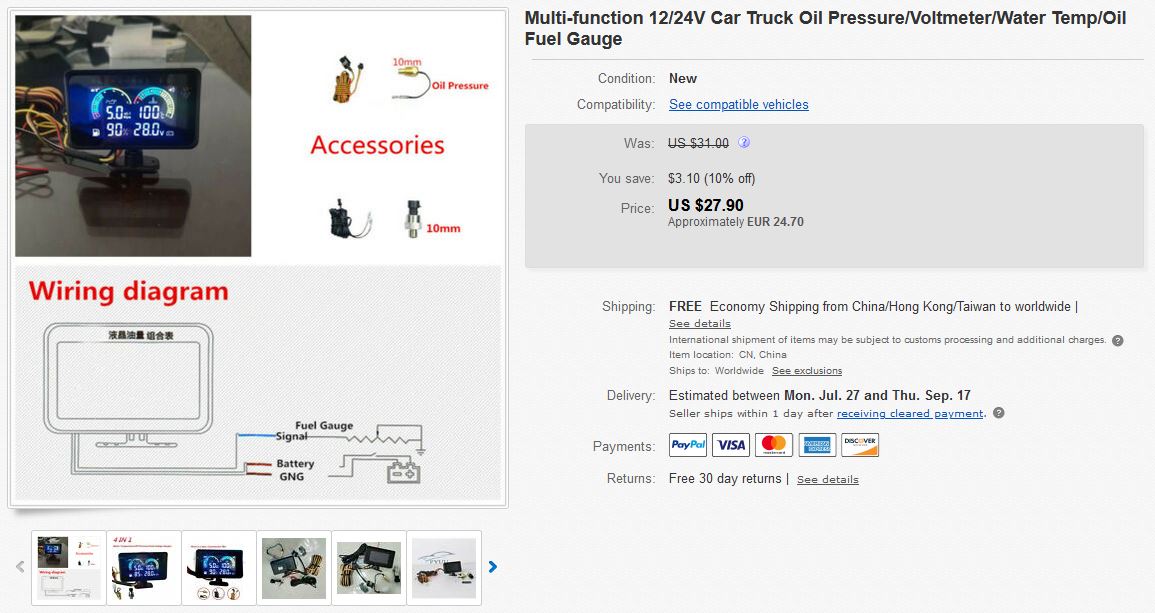
Task: Click the help icon after cleared payment
Action: (999, 413)
